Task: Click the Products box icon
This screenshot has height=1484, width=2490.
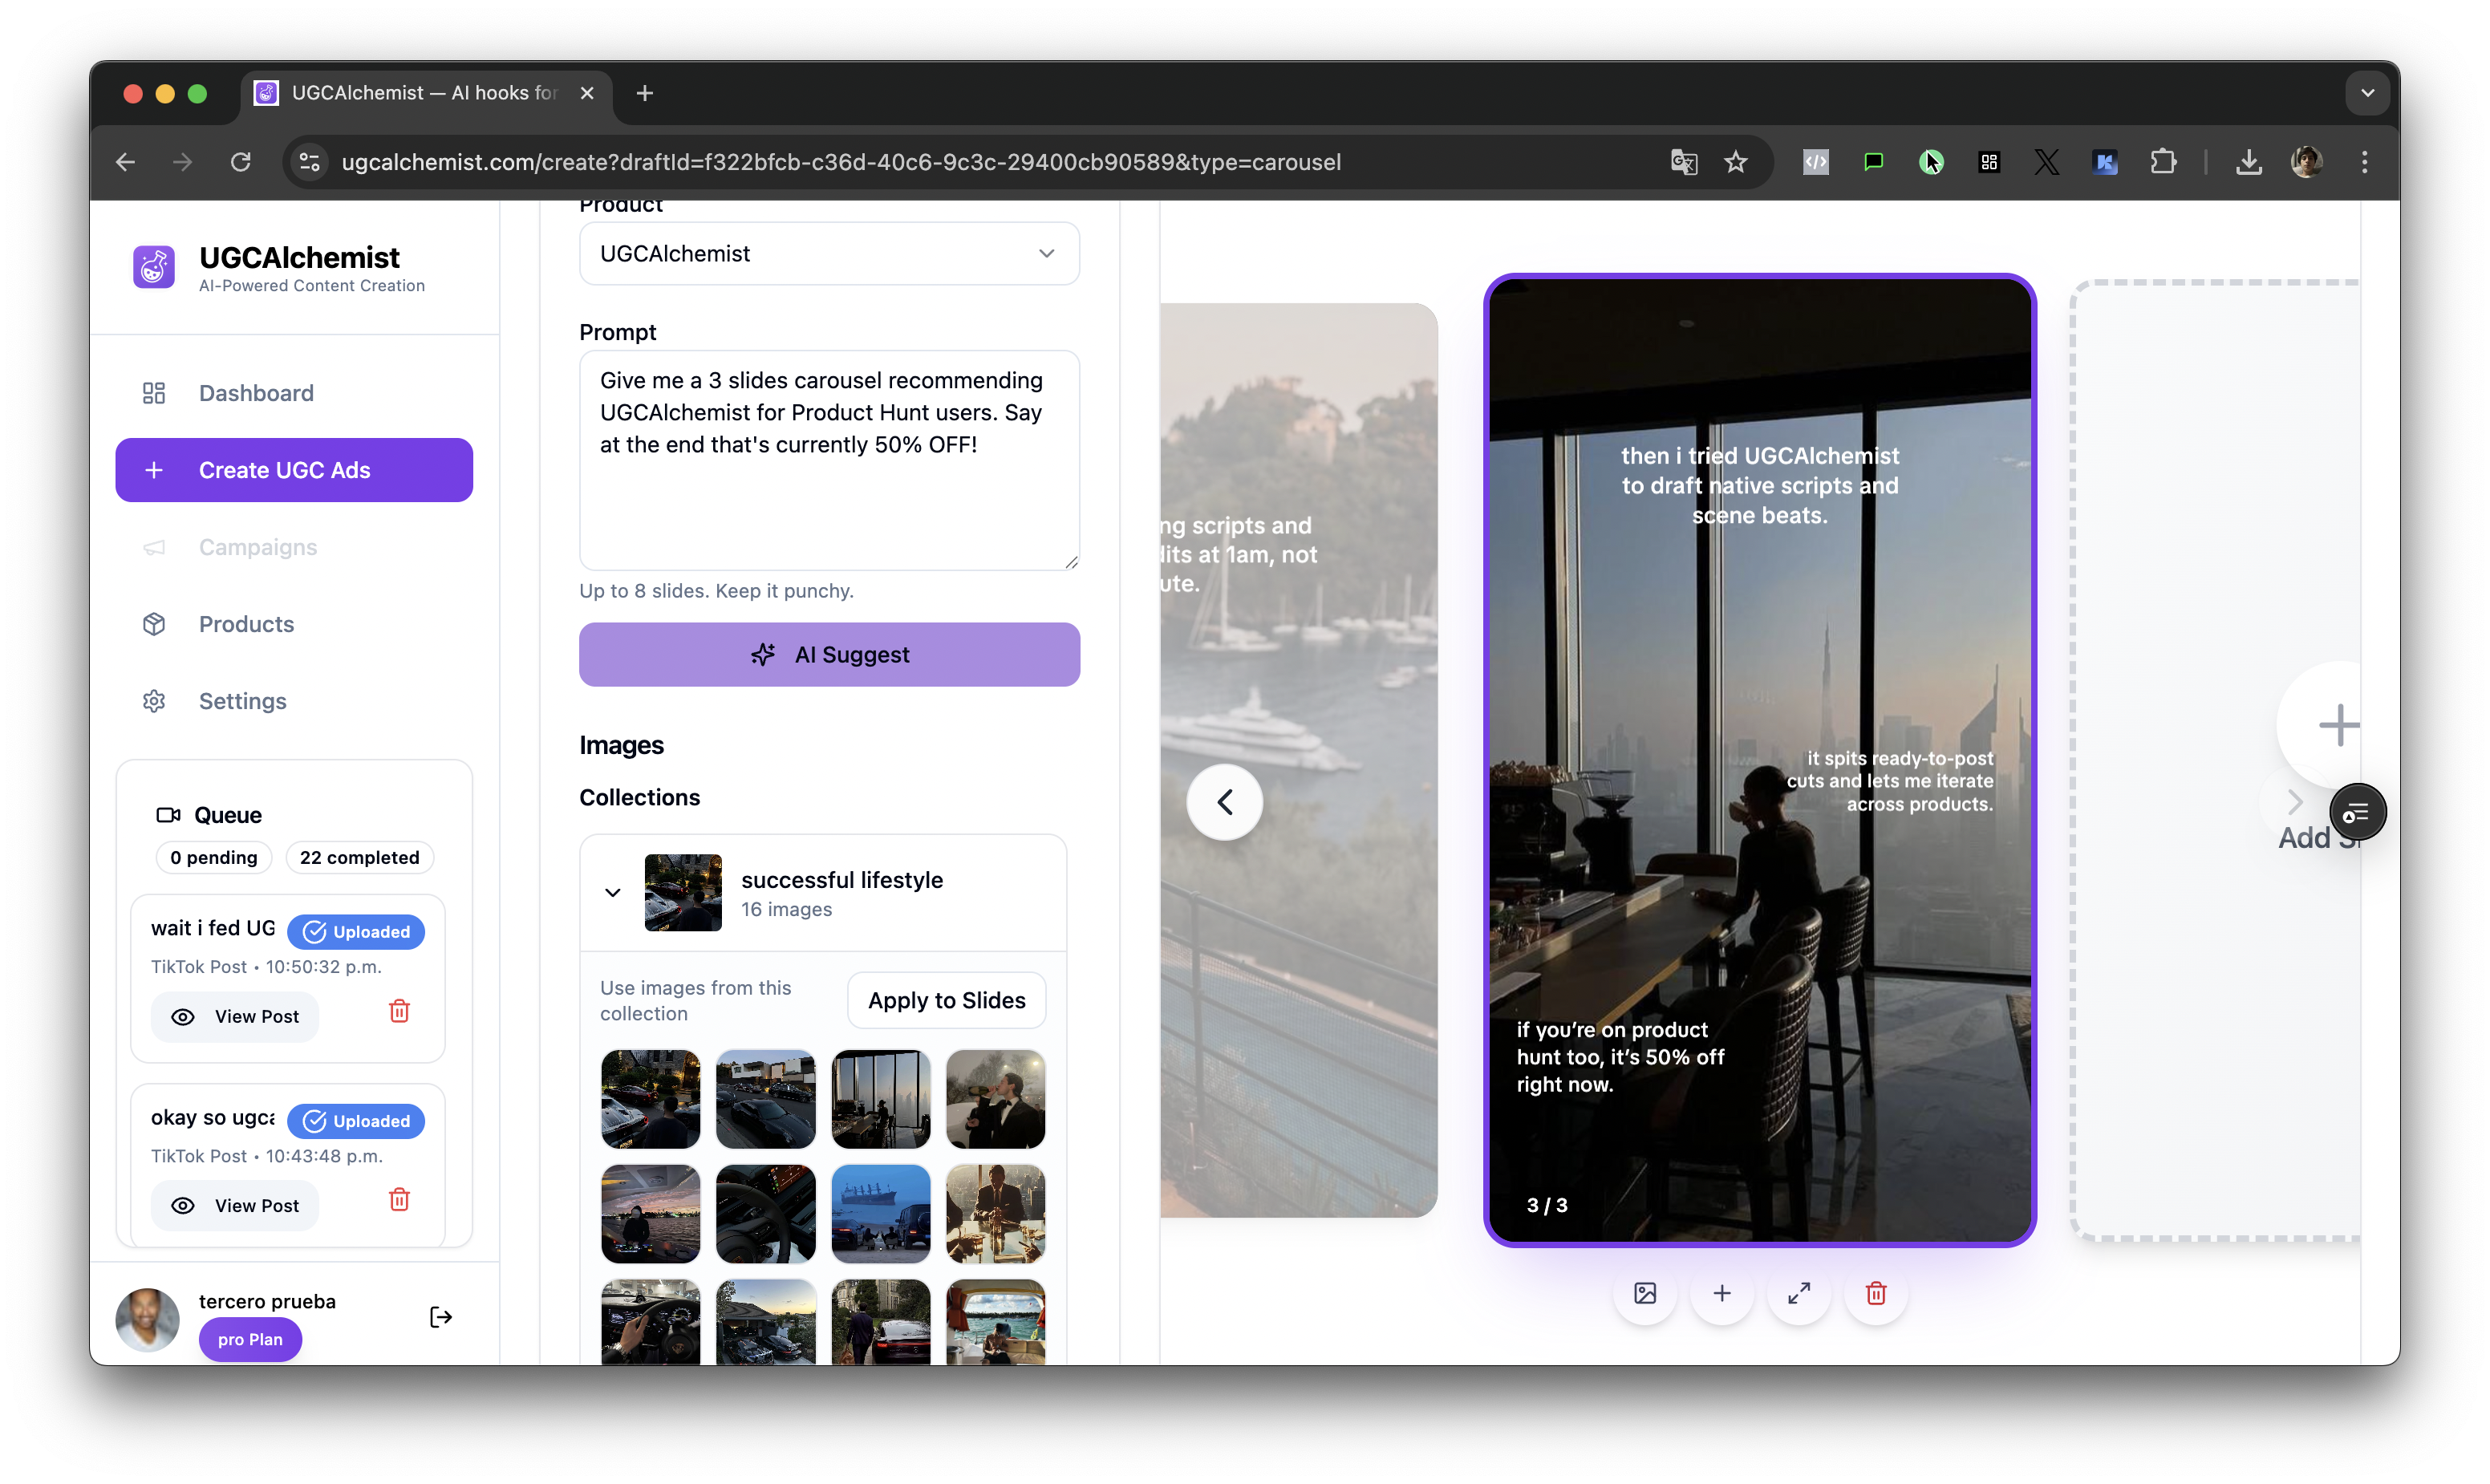Action: tap(154, 624)
